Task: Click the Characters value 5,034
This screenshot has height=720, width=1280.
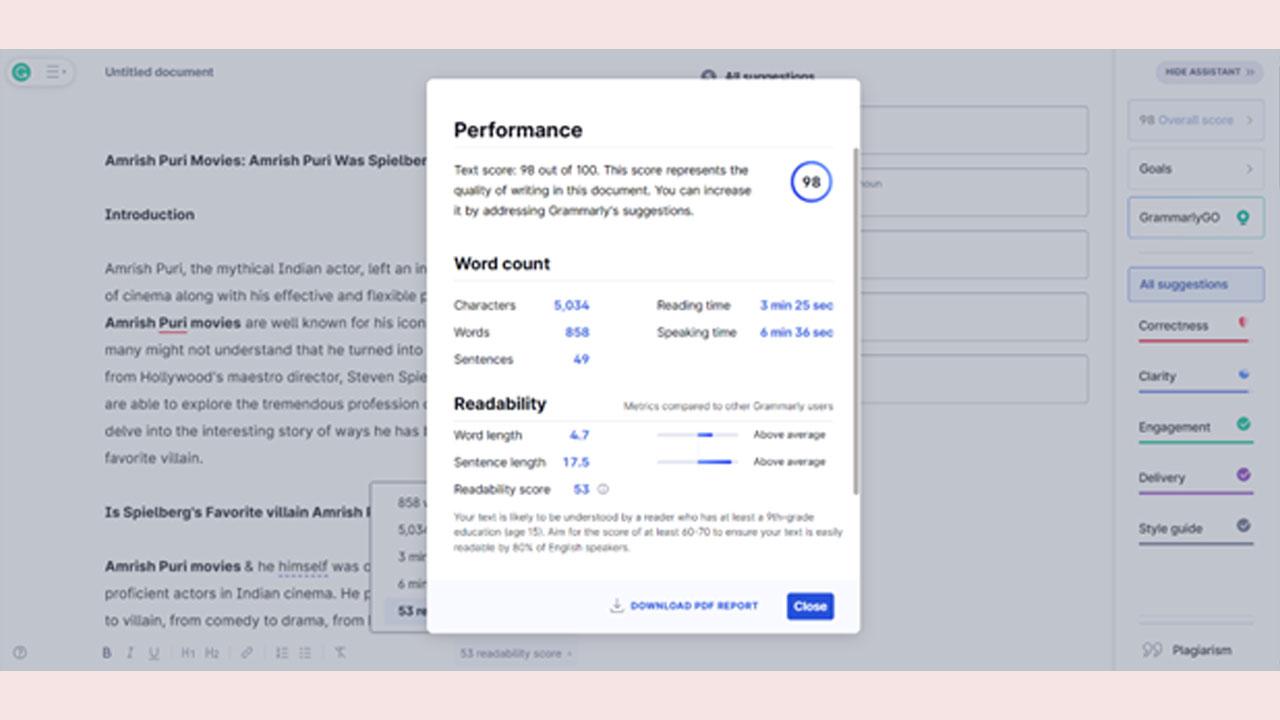Action: [x=571, y=306]
